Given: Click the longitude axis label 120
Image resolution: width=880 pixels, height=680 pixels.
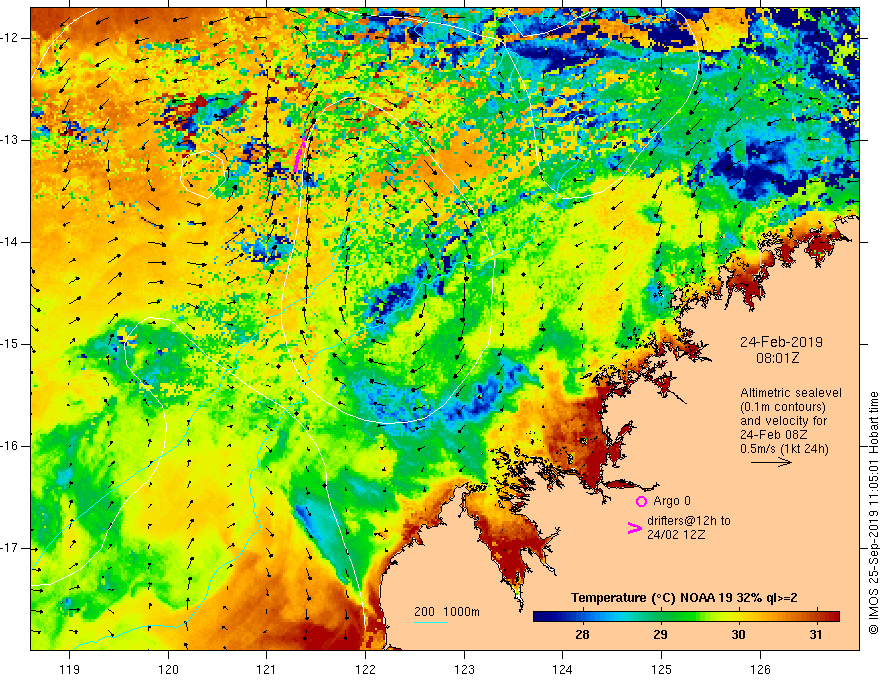Looking at the screenshot, I should point(168,669).
